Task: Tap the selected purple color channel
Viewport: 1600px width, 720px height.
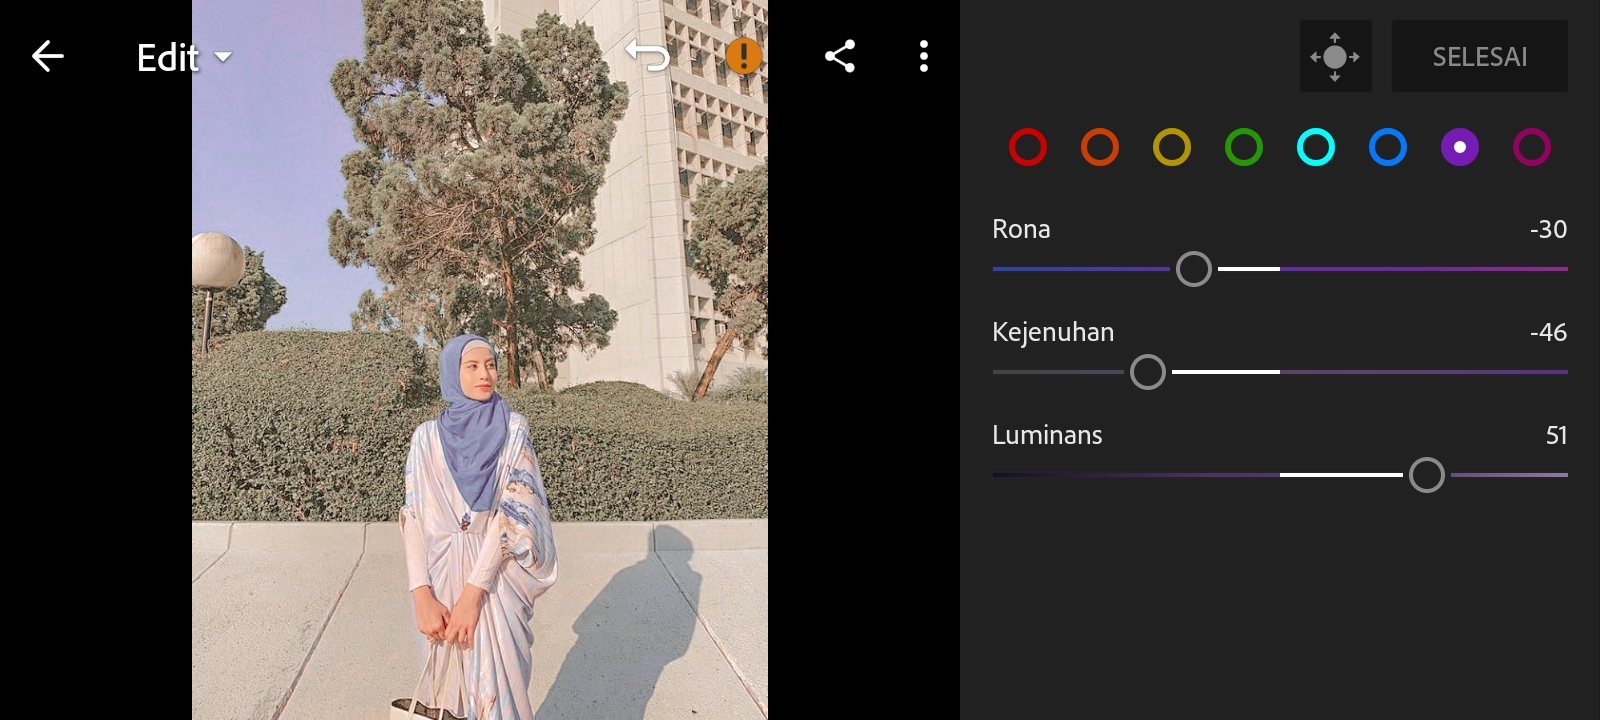Action: (x=1460, y=147)
